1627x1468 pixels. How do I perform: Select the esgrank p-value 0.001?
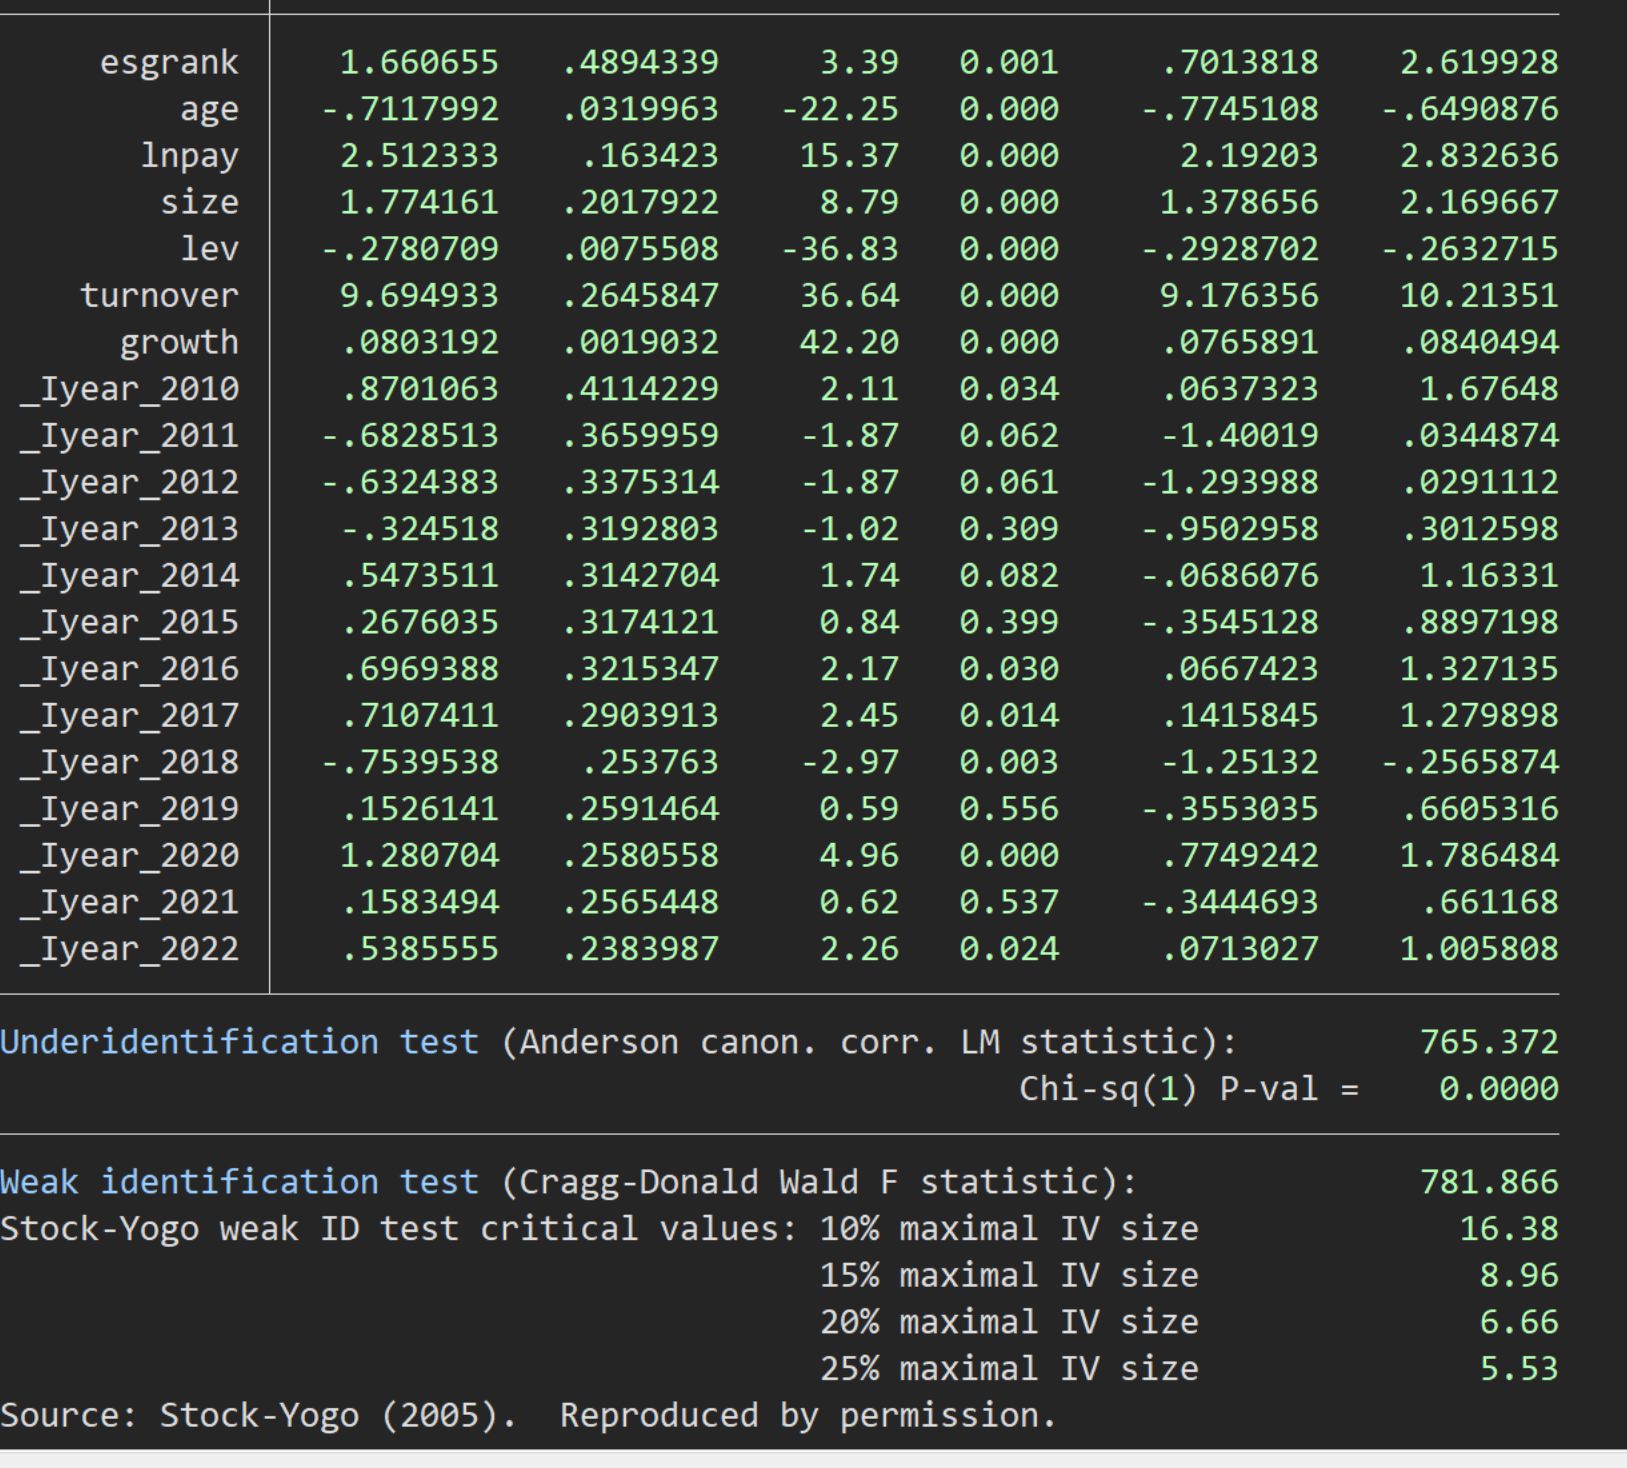[1009, 62]
